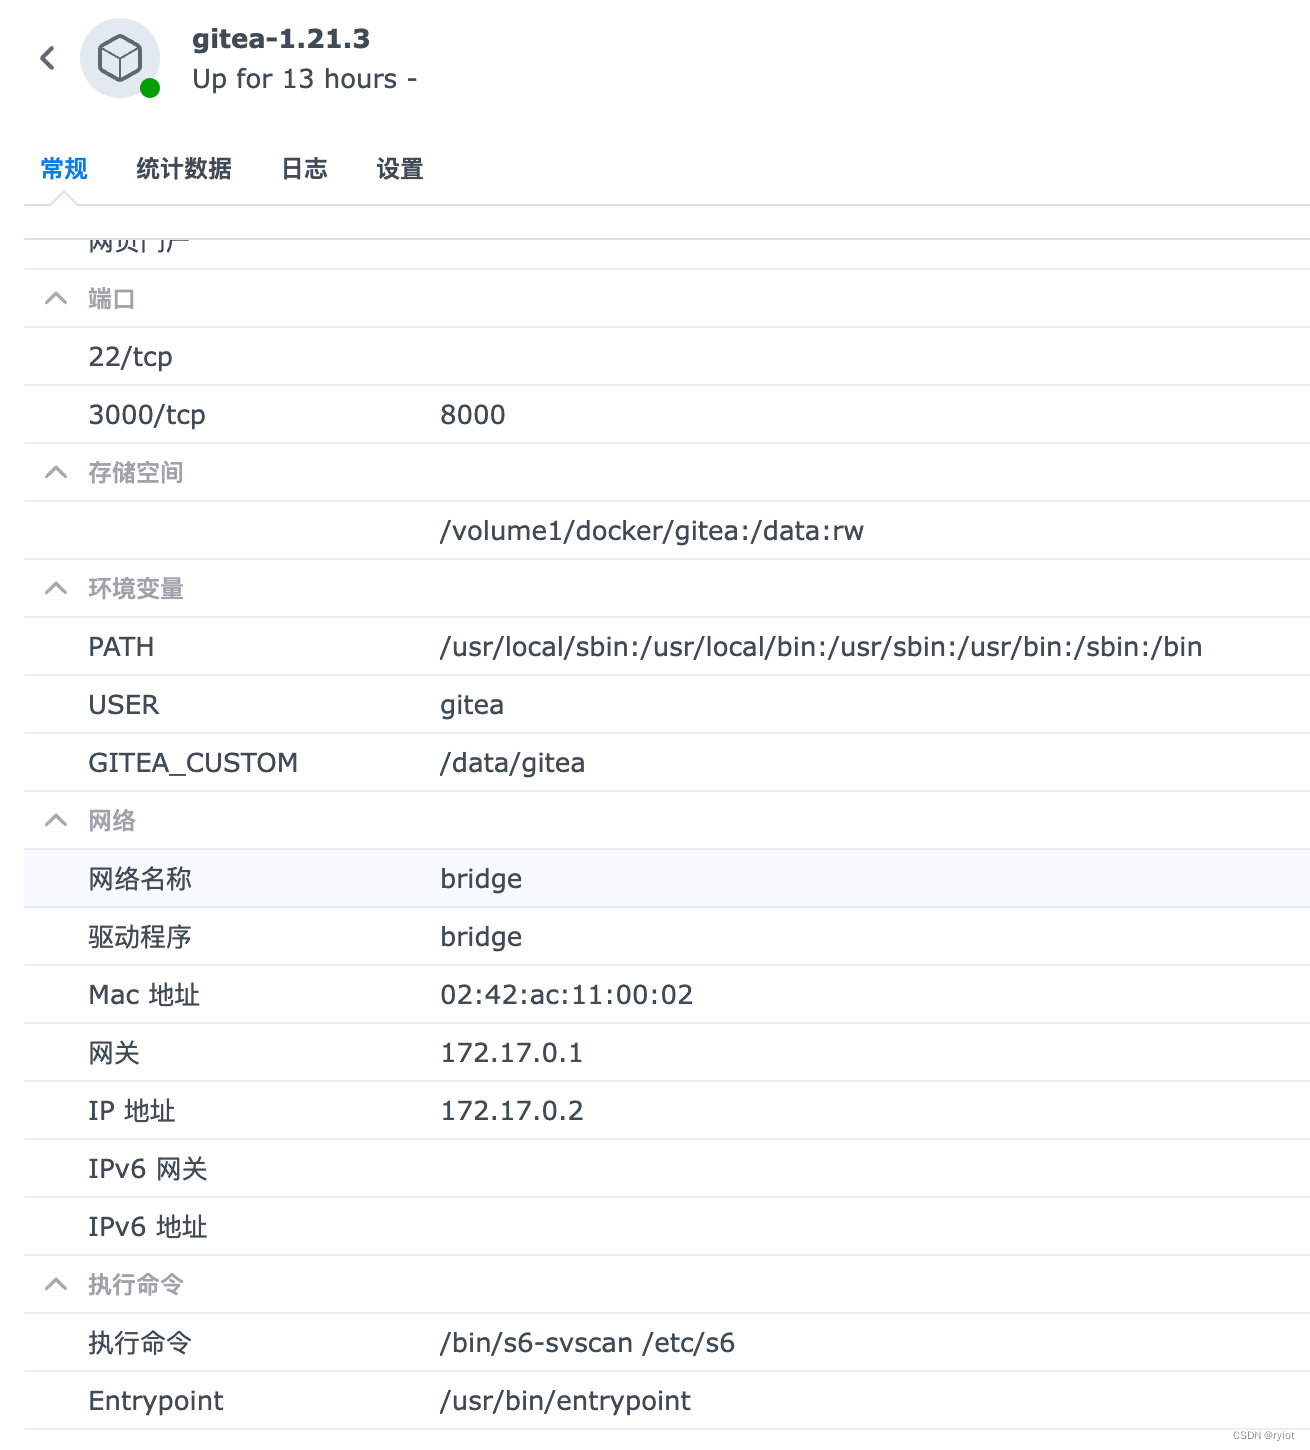Click the PATH variable name
Screen dimensions: 1310x1450
[x=121, y=647]
